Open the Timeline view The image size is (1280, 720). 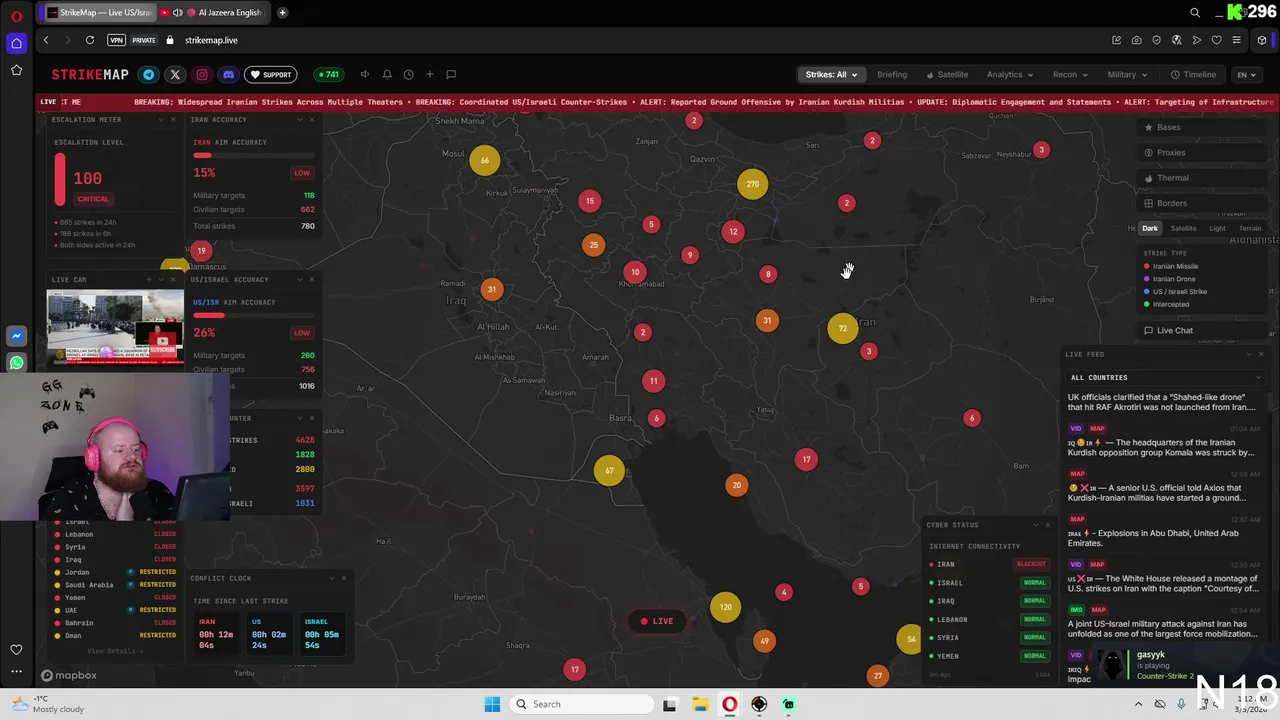coord(1194,74)
